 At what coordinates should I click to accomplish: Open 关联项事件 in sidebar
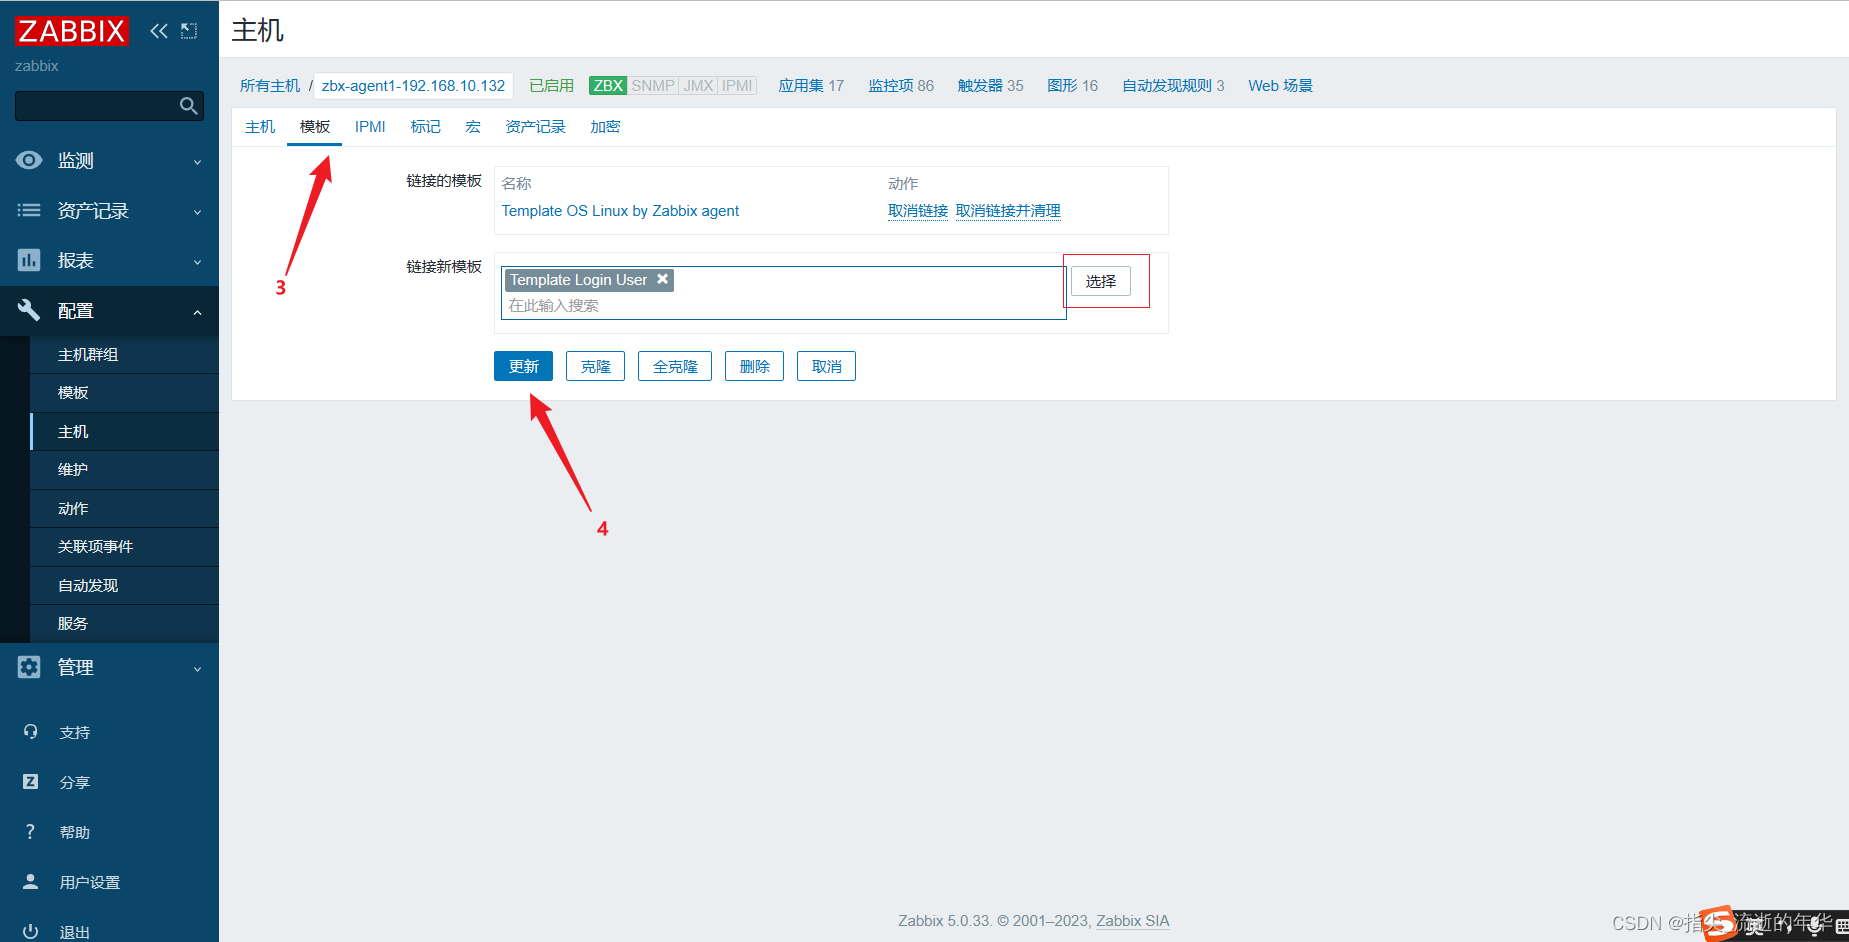point(124,547)
